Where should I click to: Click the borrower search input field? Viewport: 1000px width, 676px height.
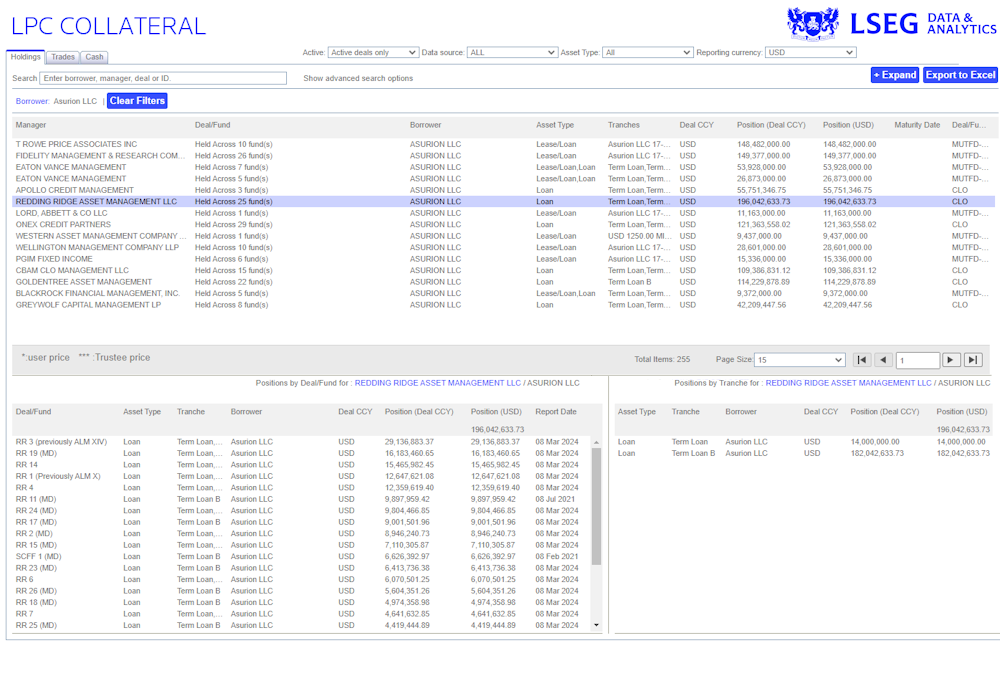(x=163, y=78)
